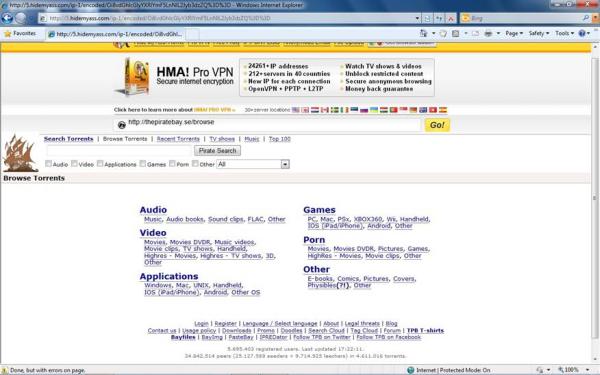Click the Internet zone globe in status bar
The width and height of the screenshot is (600, 375).
(x=411, y=370)
